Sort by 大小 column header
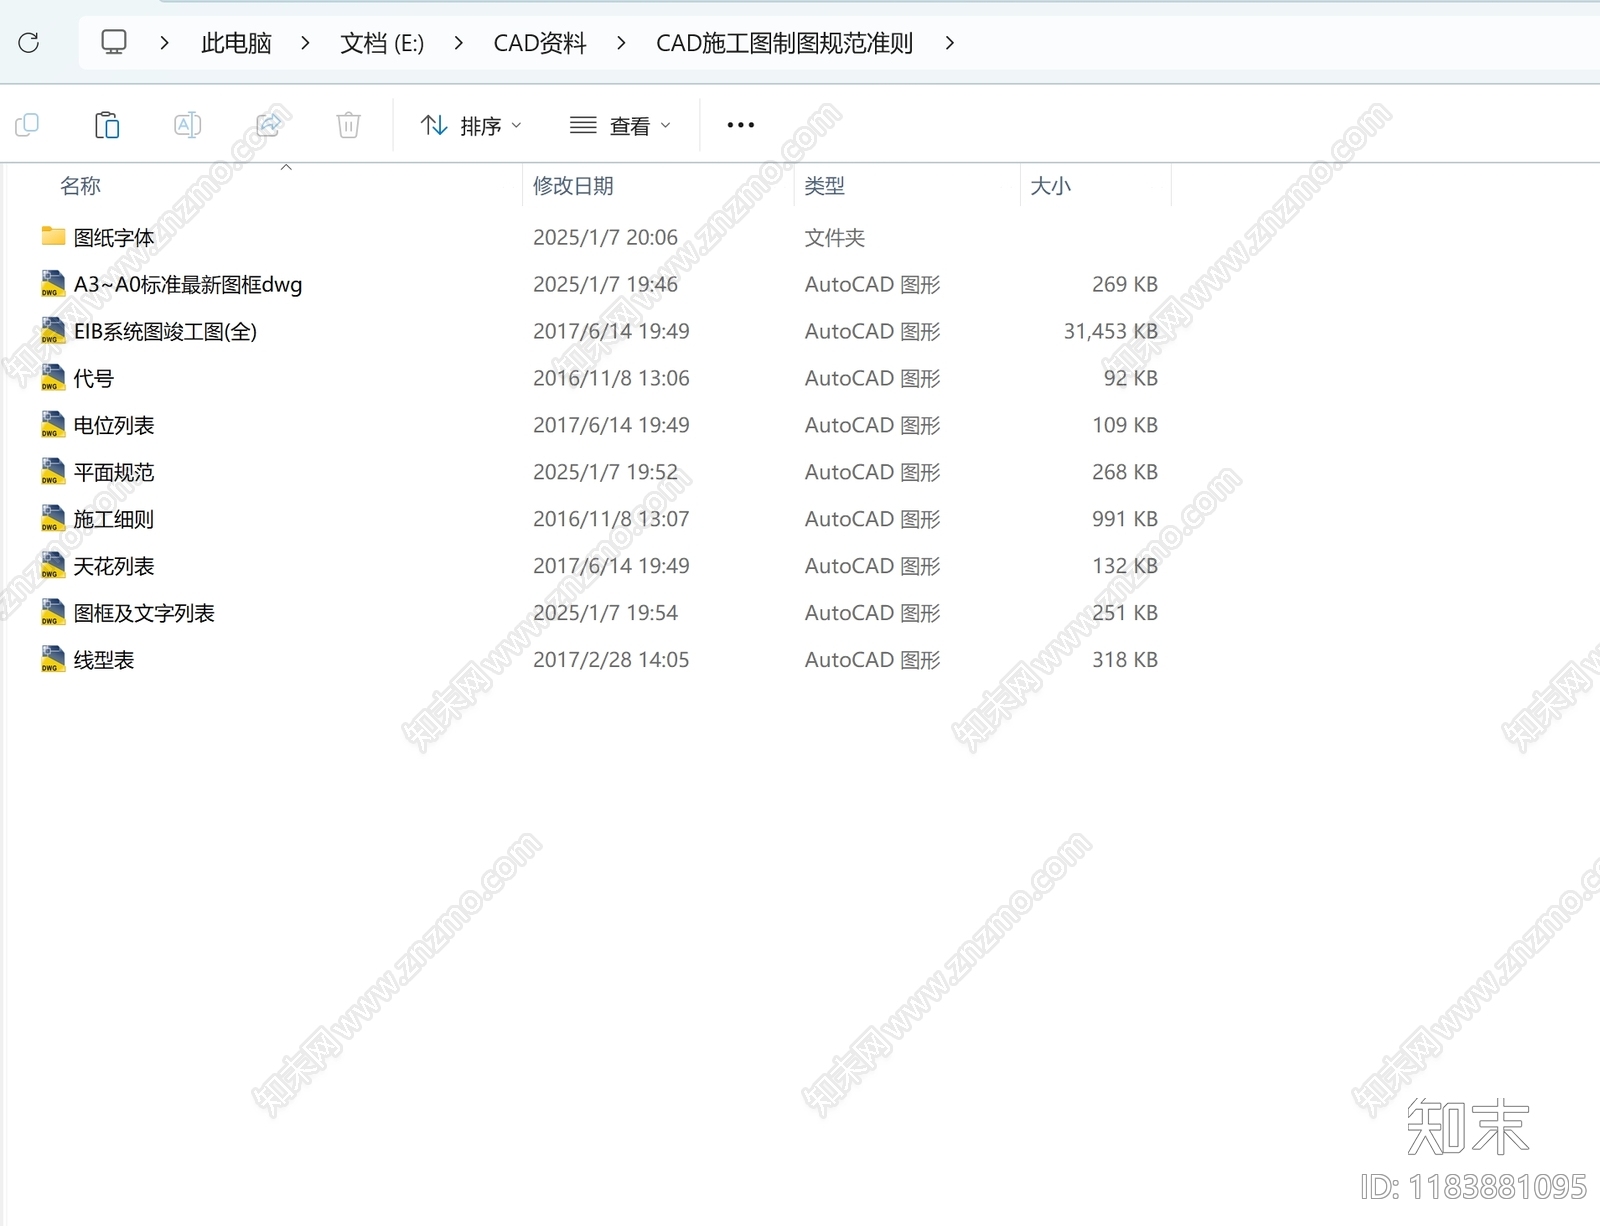Screen dimensions: 1600x1226 (1051, 186)
